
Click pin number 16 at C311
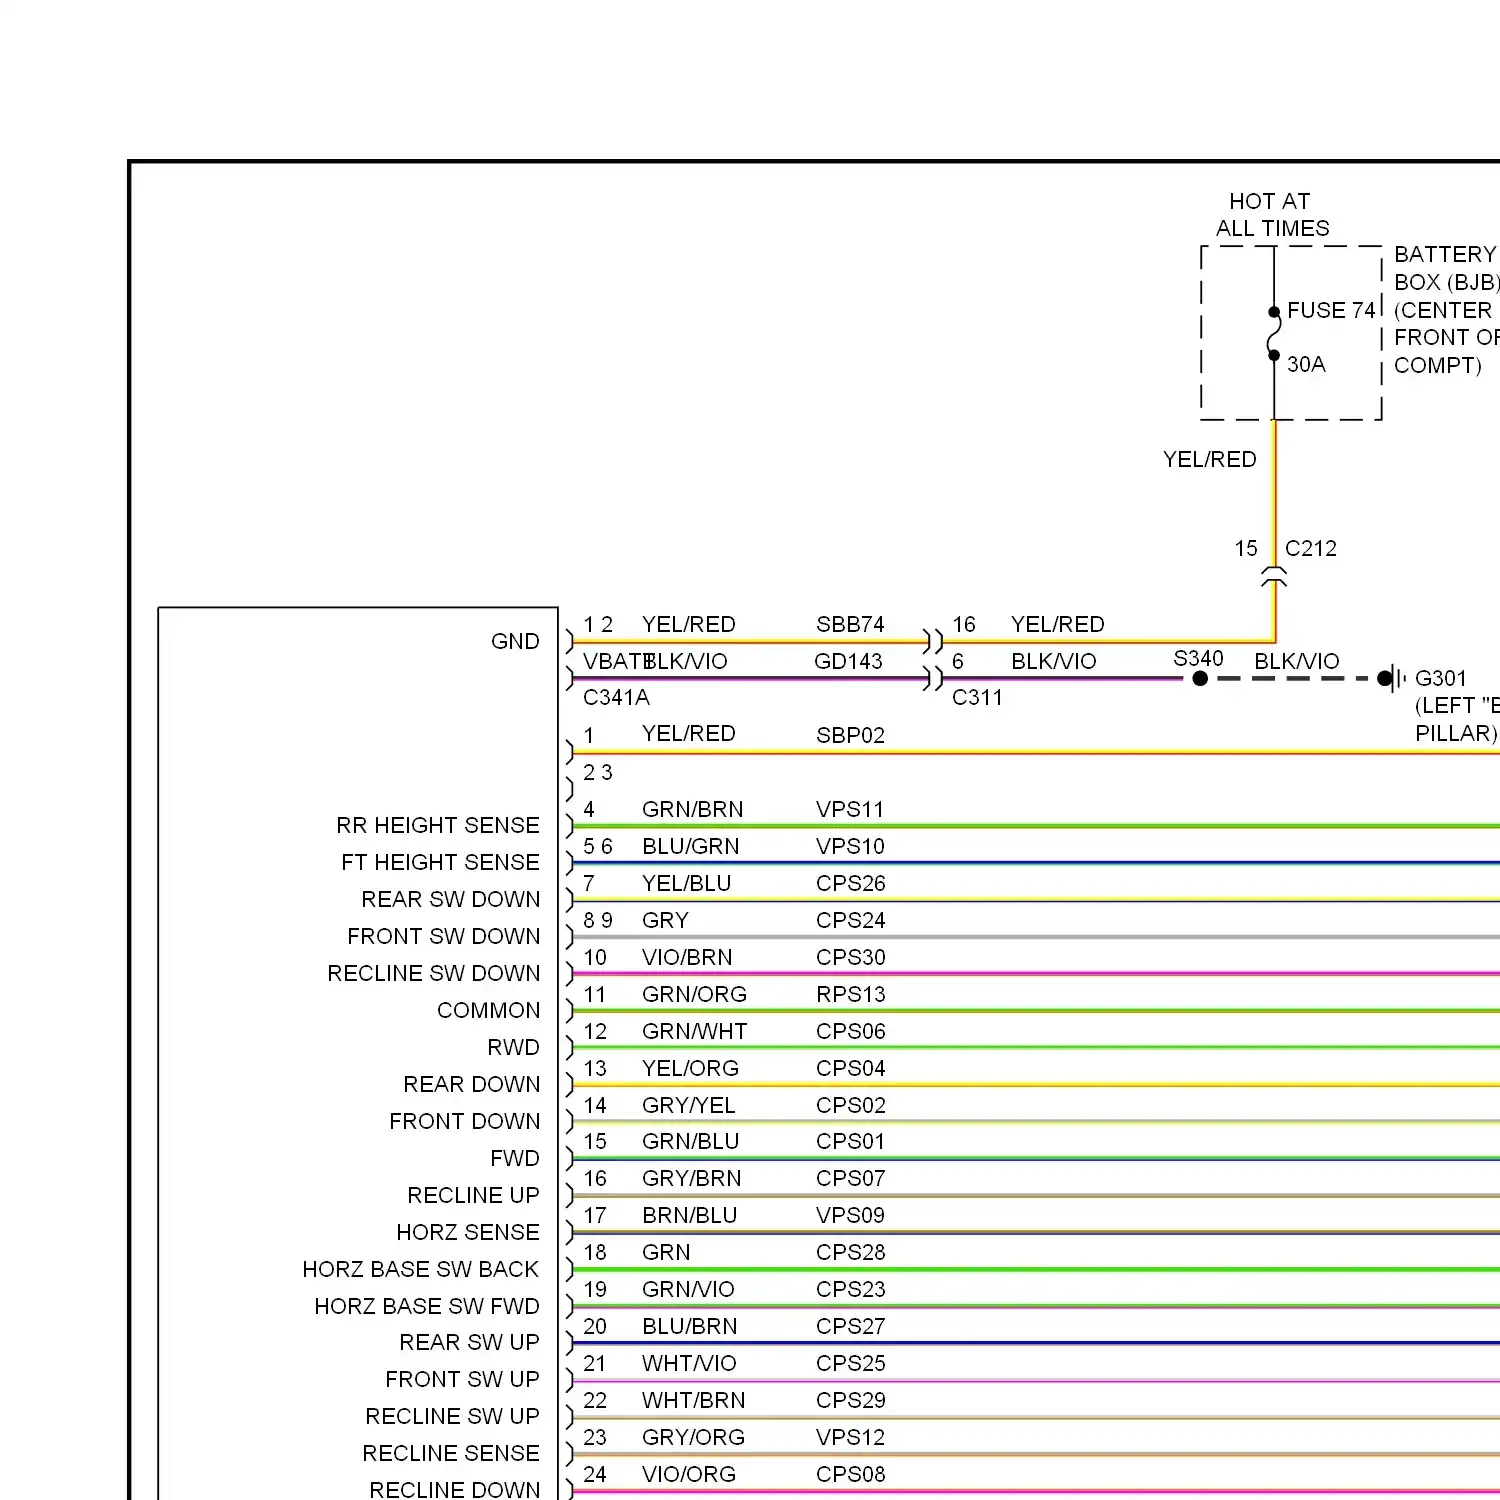(963, 624)
